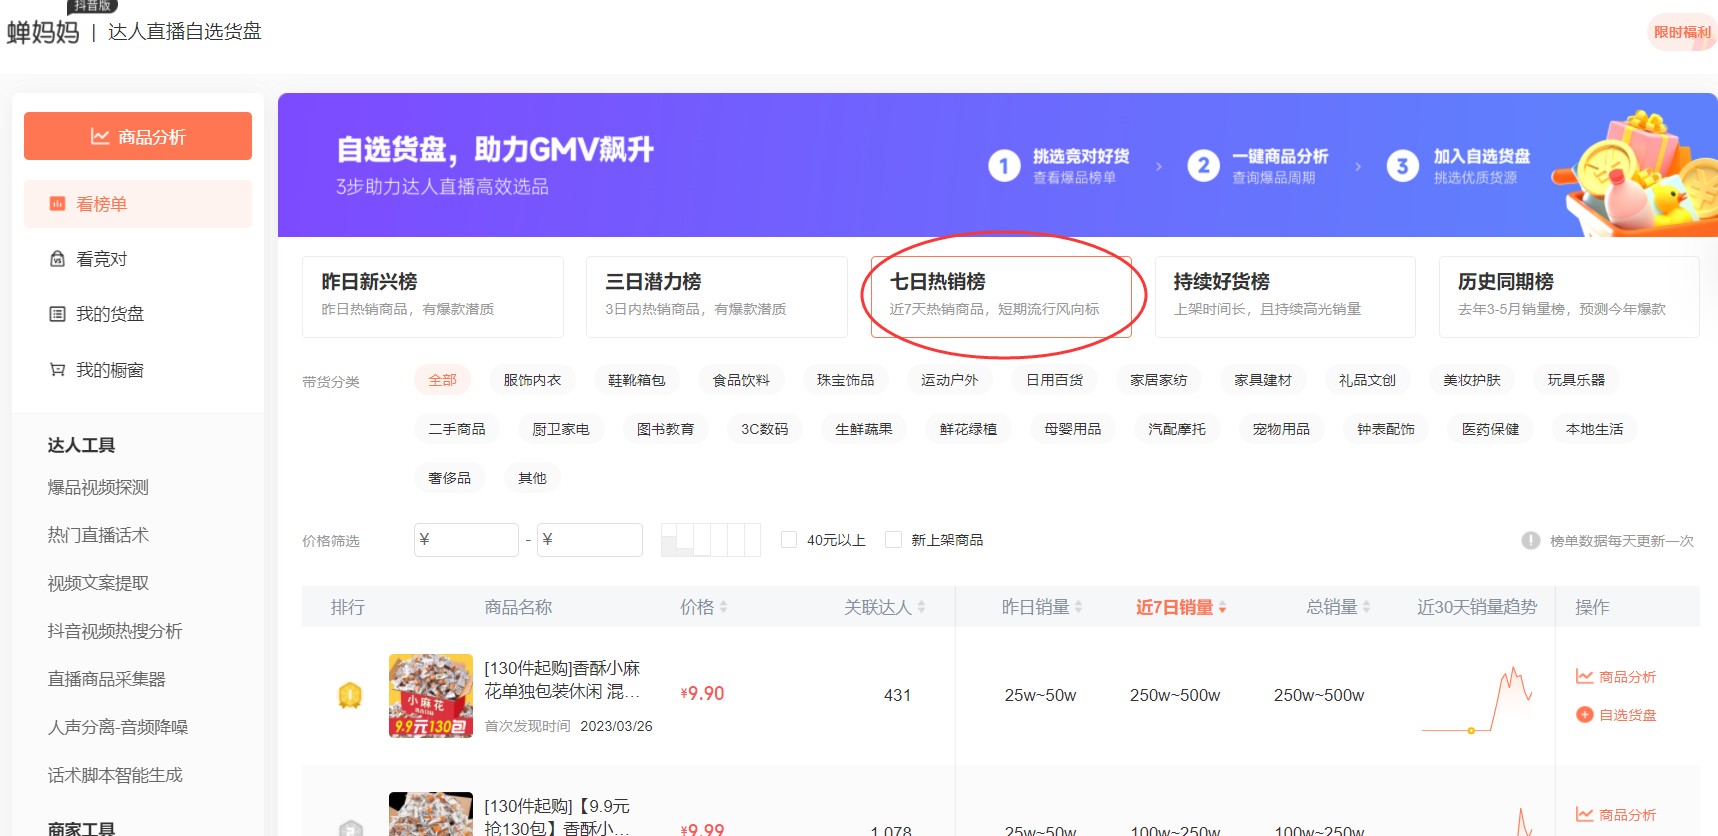Filter by 生鲜蔬果 category
Screen dimensions: 1718x836
point(863,429)
